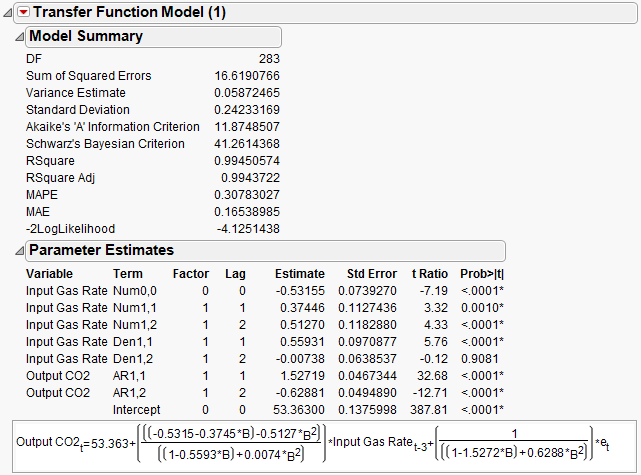This screenshot has height=475, width=641.
Task: Collapse the Parameter Estimates section
Action: 20,250
